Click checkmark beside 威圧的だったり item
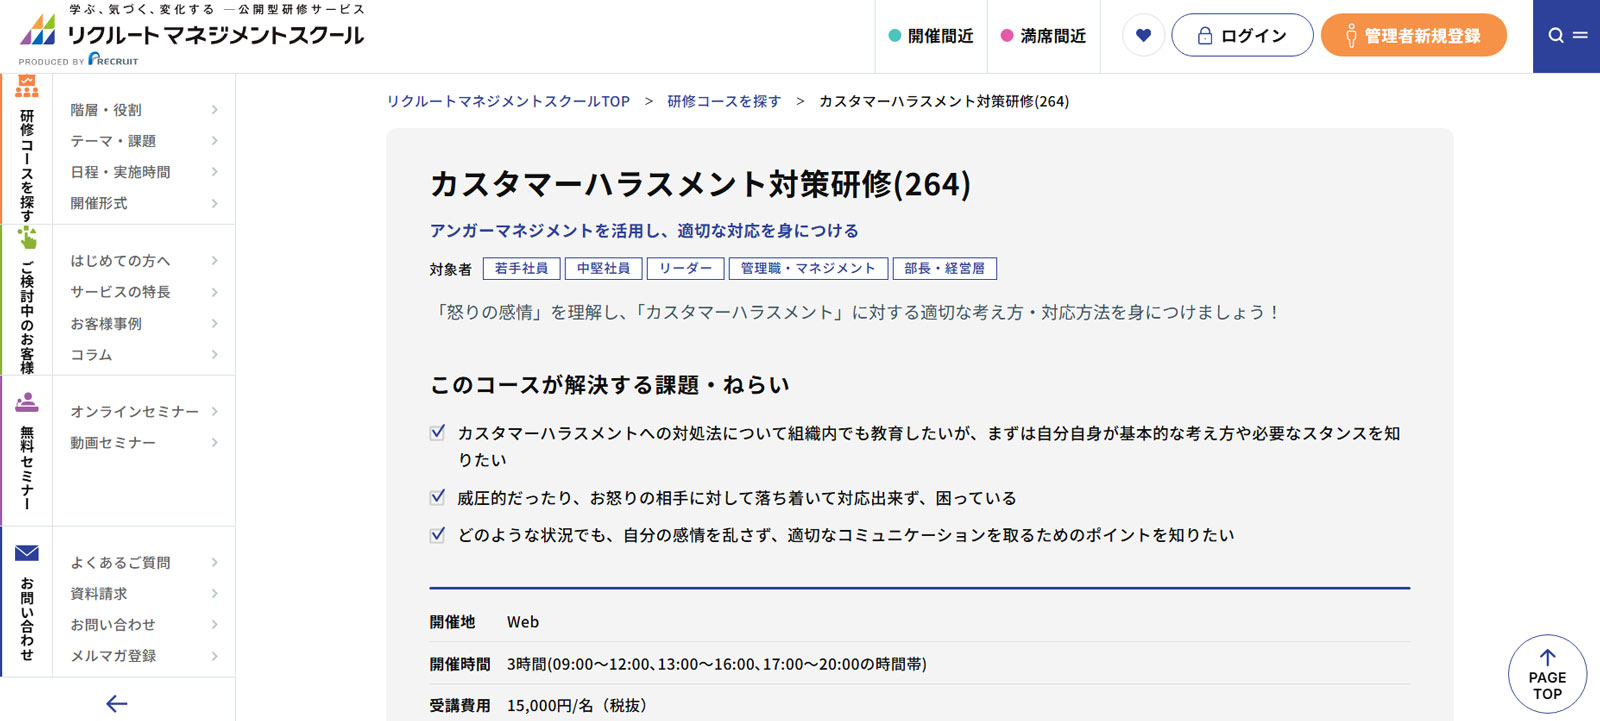 click(x=438, y=497)
